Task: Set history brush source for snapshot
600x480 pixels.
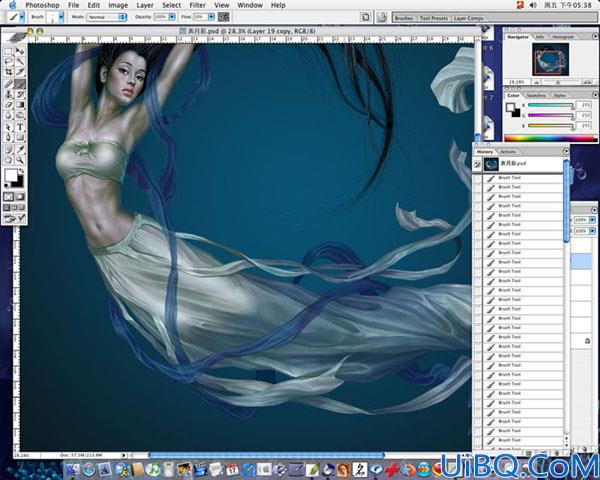Action: point(477,164)
